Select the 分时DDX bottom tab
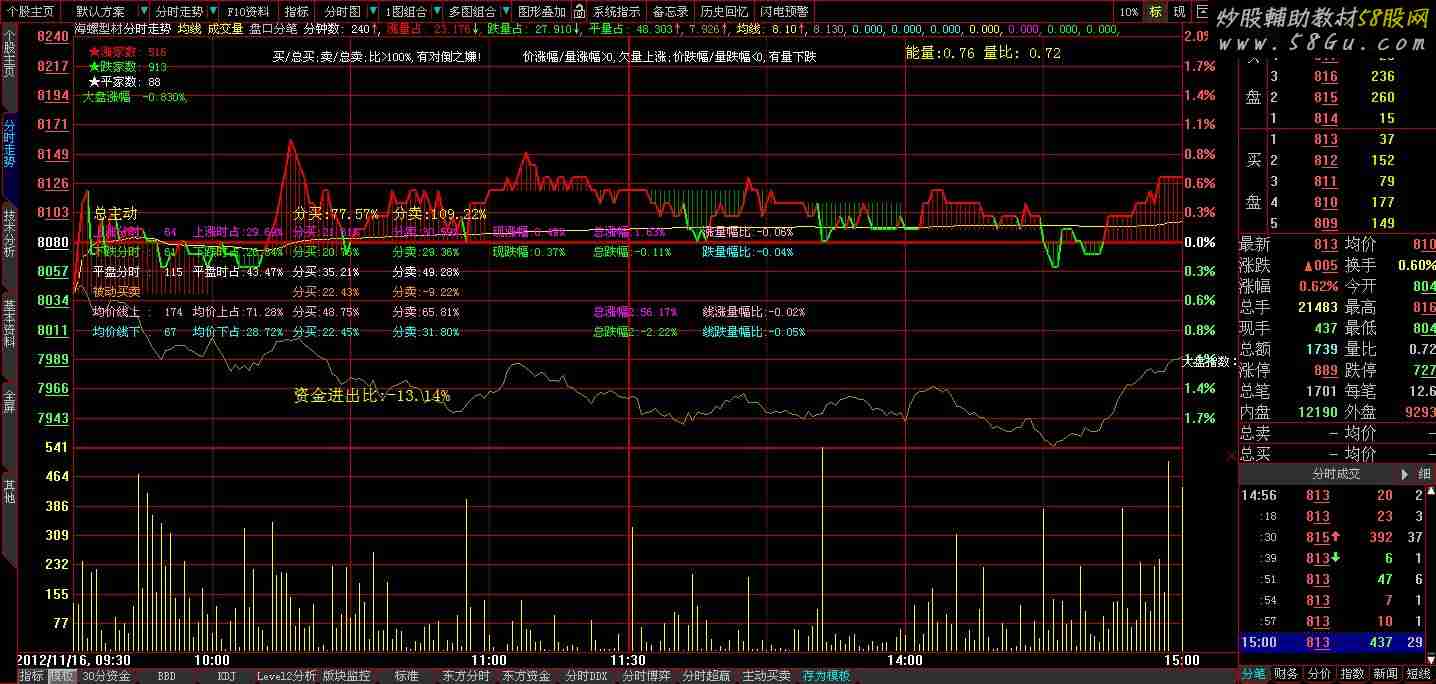The width and height of the screenshot is (1436, 684). [586, 676]
